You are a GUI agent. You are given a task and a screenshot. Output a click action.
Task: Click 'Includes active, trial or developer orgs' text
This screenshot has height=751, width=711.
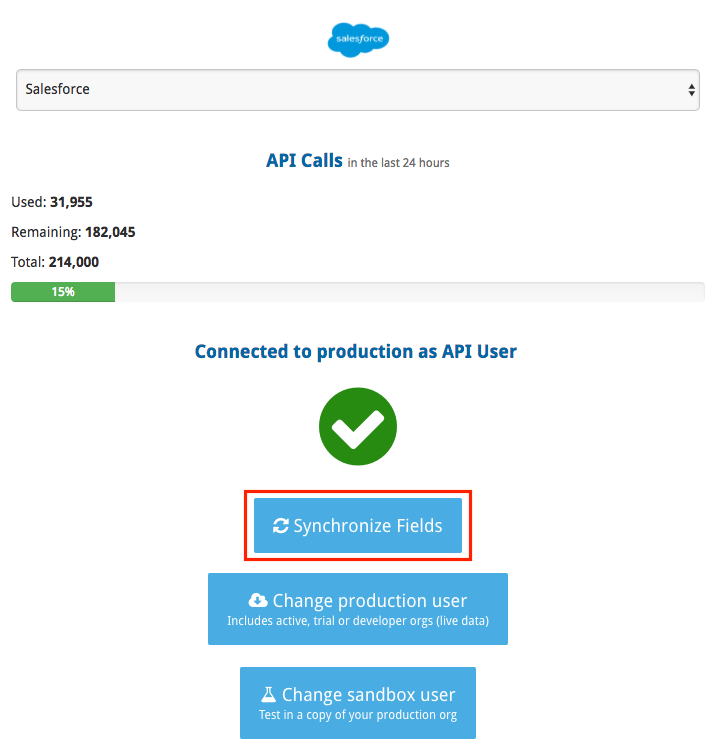(x=358, y=621)
